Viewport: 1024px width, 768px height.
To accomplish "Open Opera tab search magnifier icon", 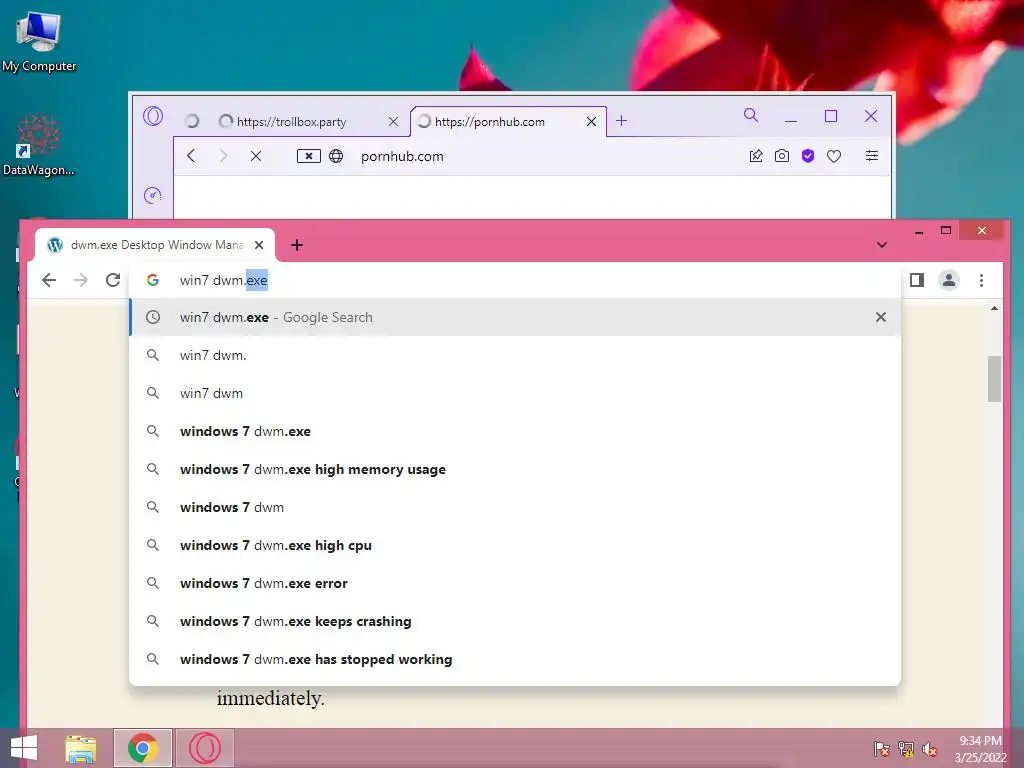I will 751,116.
